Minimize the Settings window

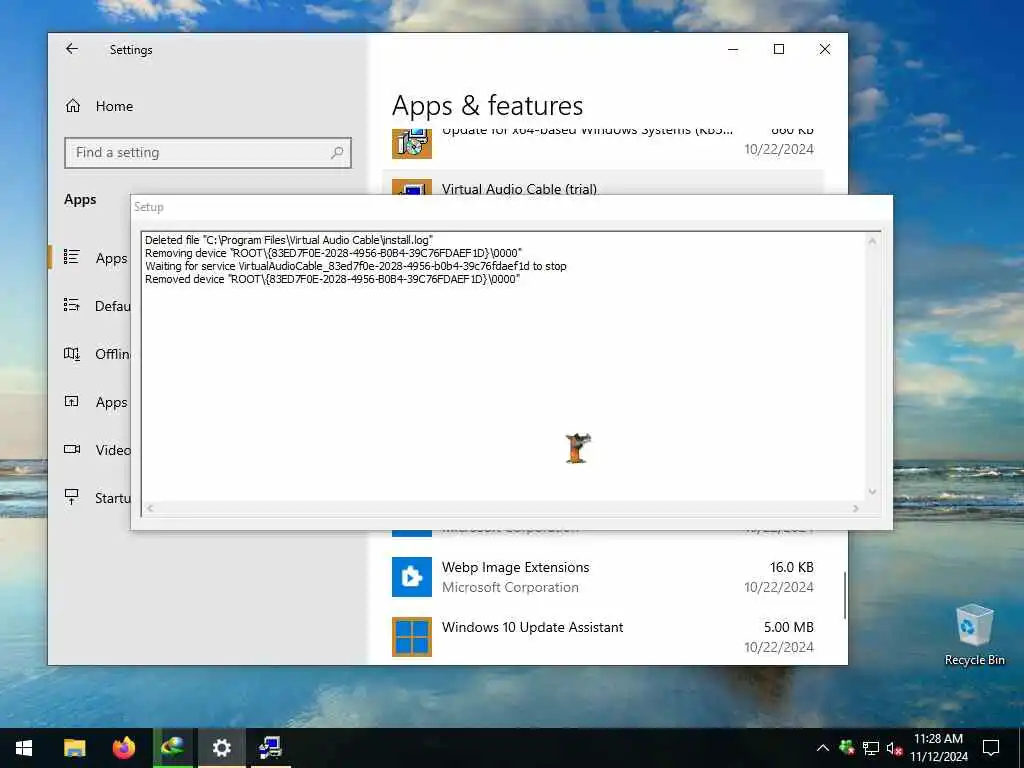click(733, 49)
